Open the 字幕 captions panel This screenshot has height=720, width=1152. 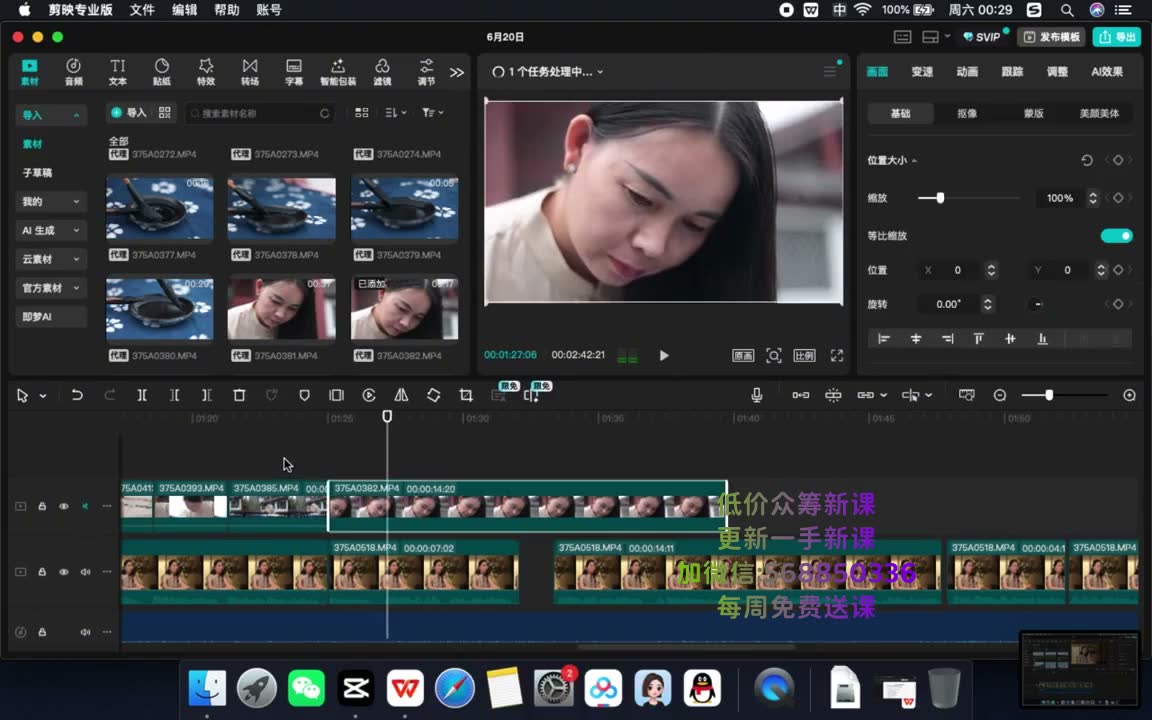pyautogui.click(x=294, y=72)
